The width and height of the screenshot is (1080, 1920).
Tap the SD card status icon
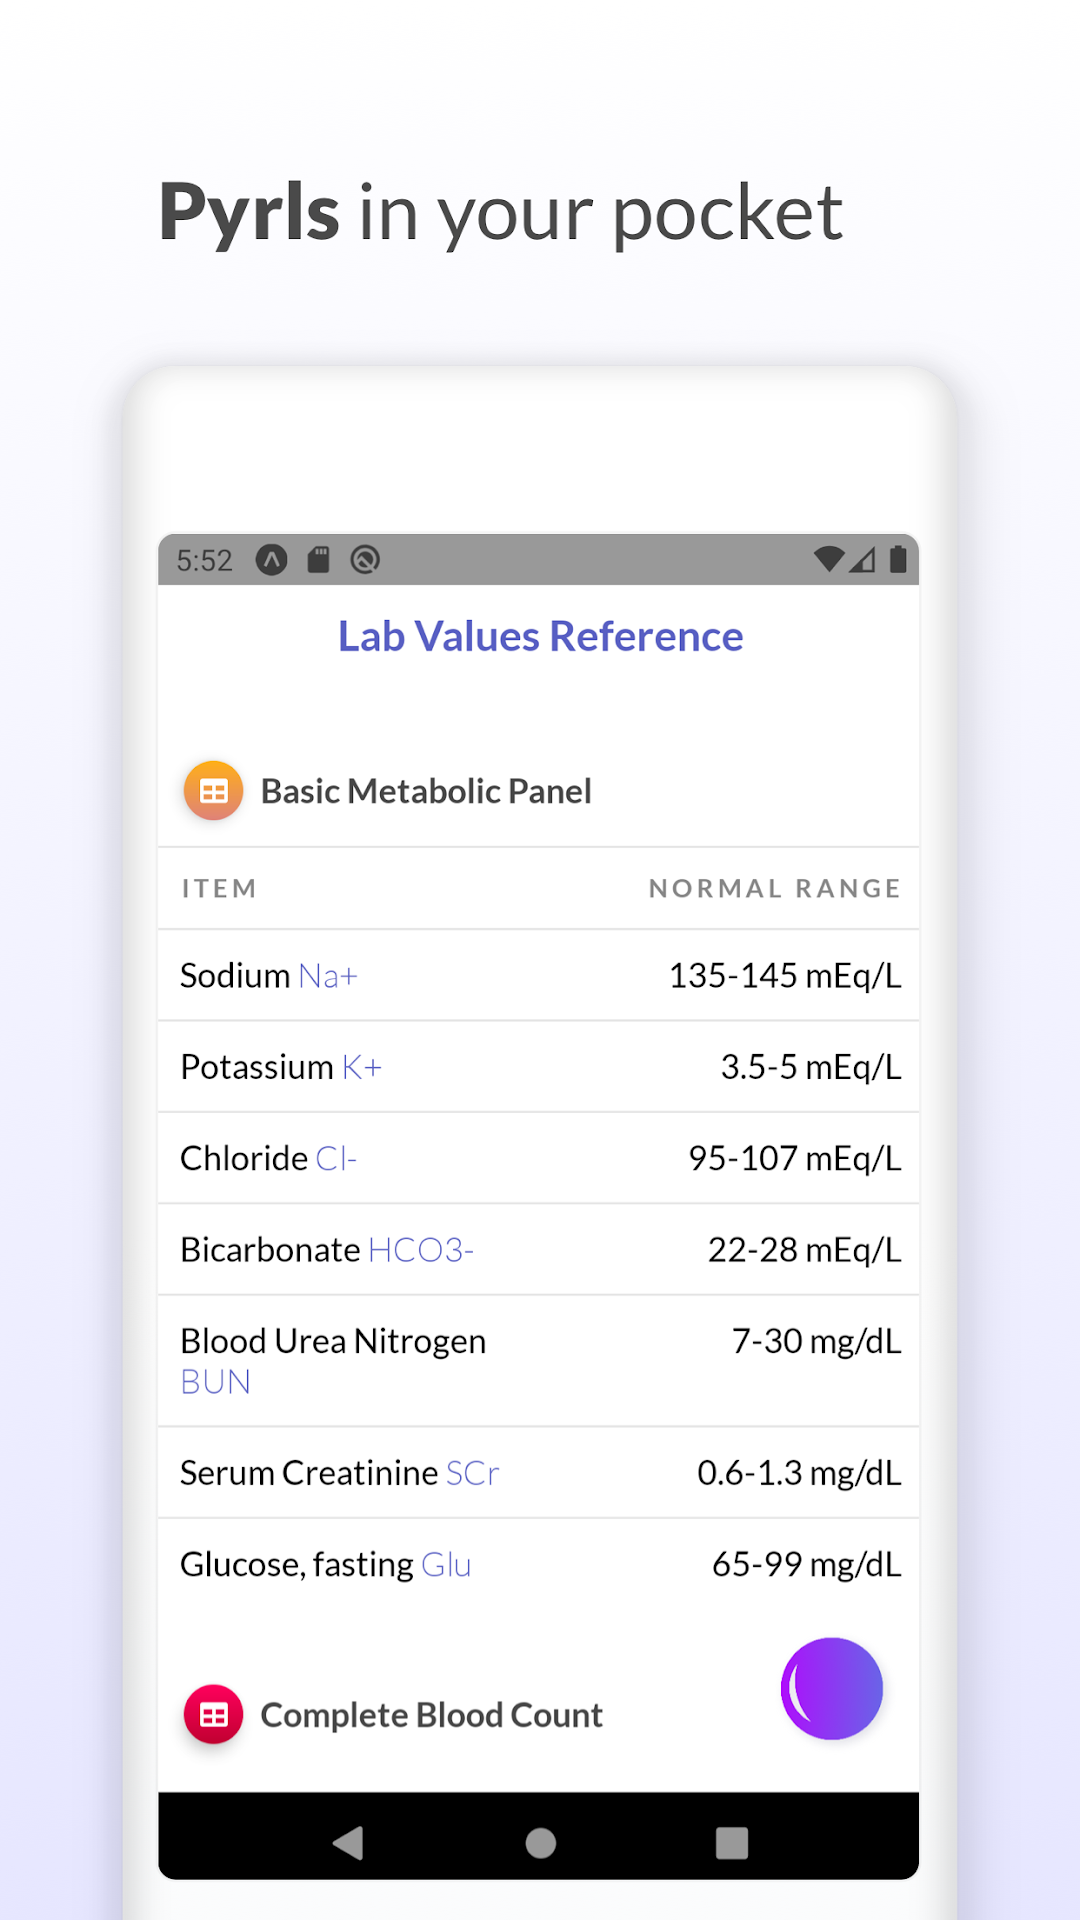(318, 559)
